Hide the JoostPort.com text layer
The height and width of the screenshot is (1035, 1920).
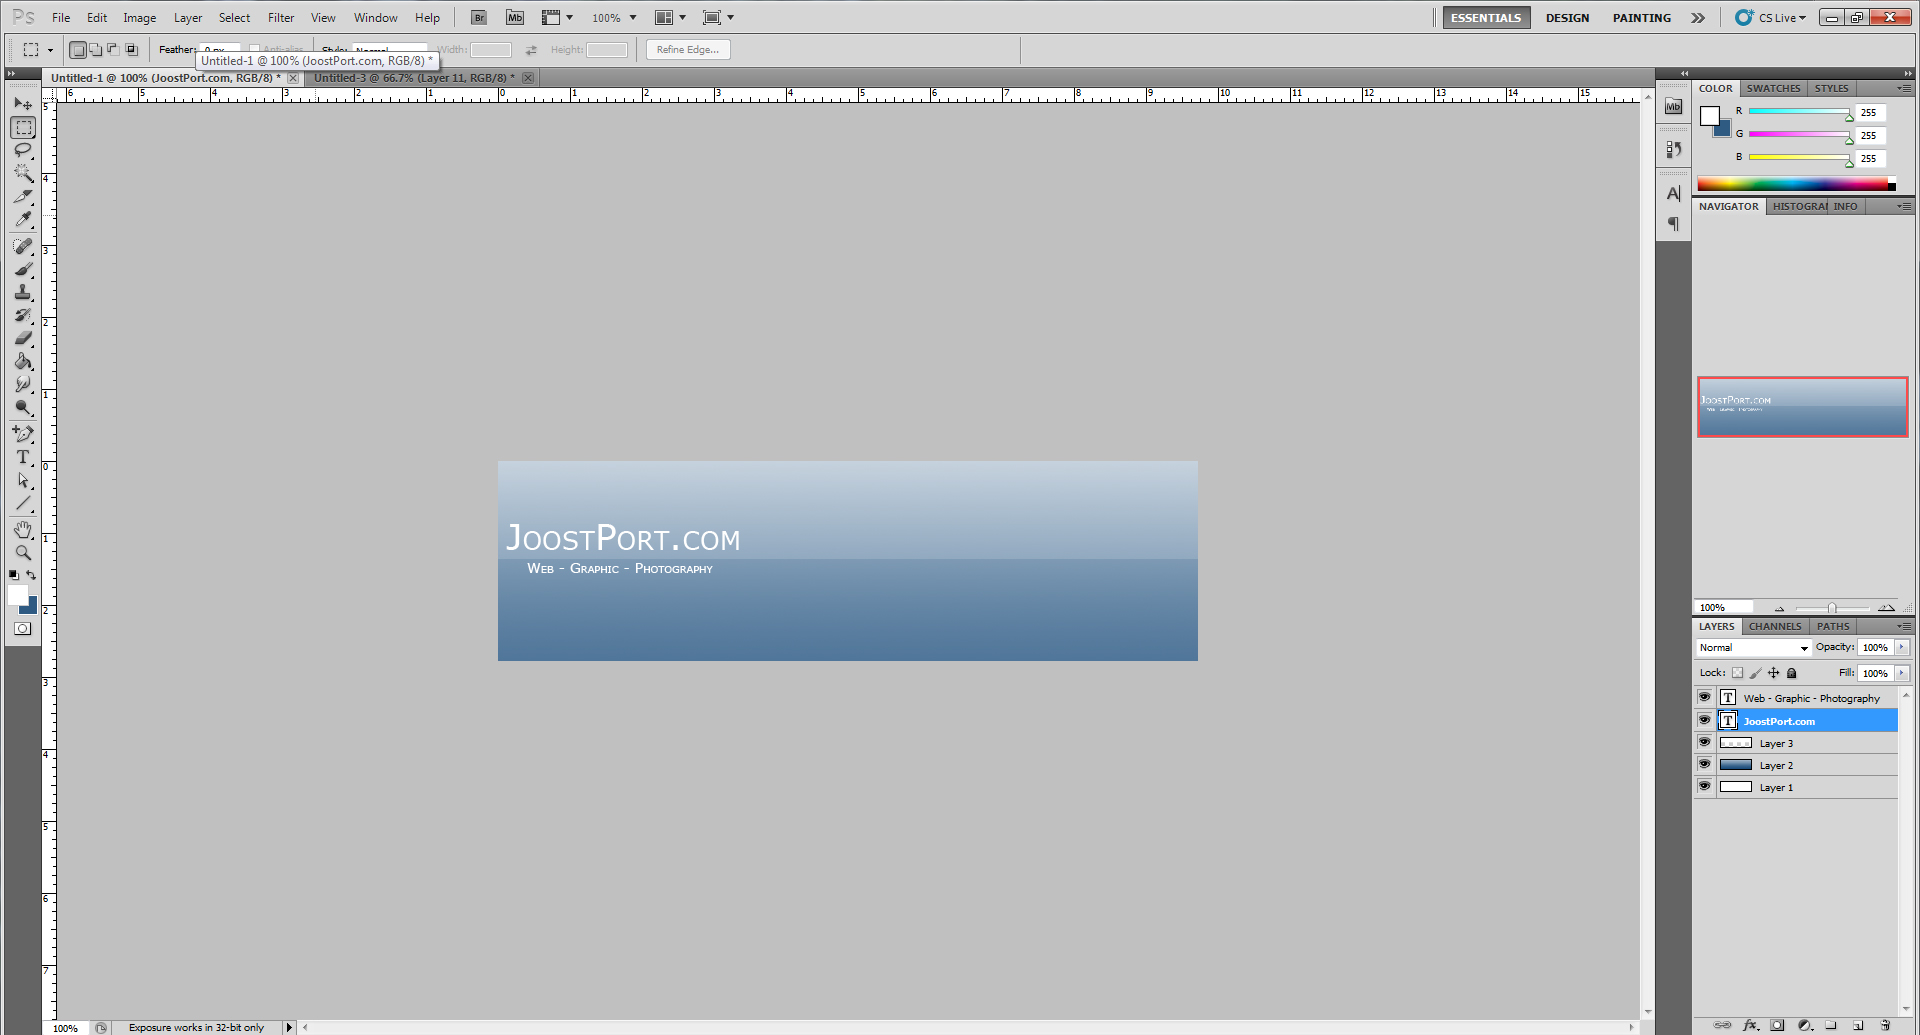coord(1705,720)
